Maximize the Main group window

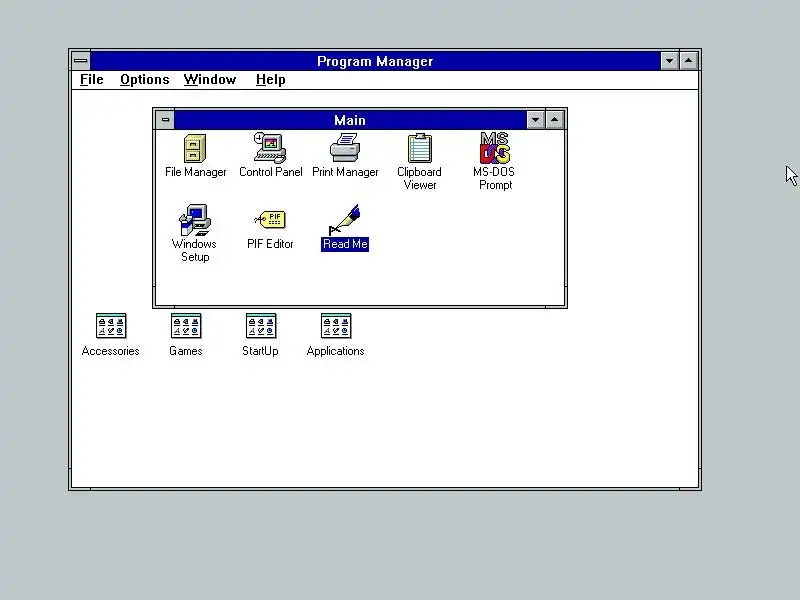[x=555, y=120]
